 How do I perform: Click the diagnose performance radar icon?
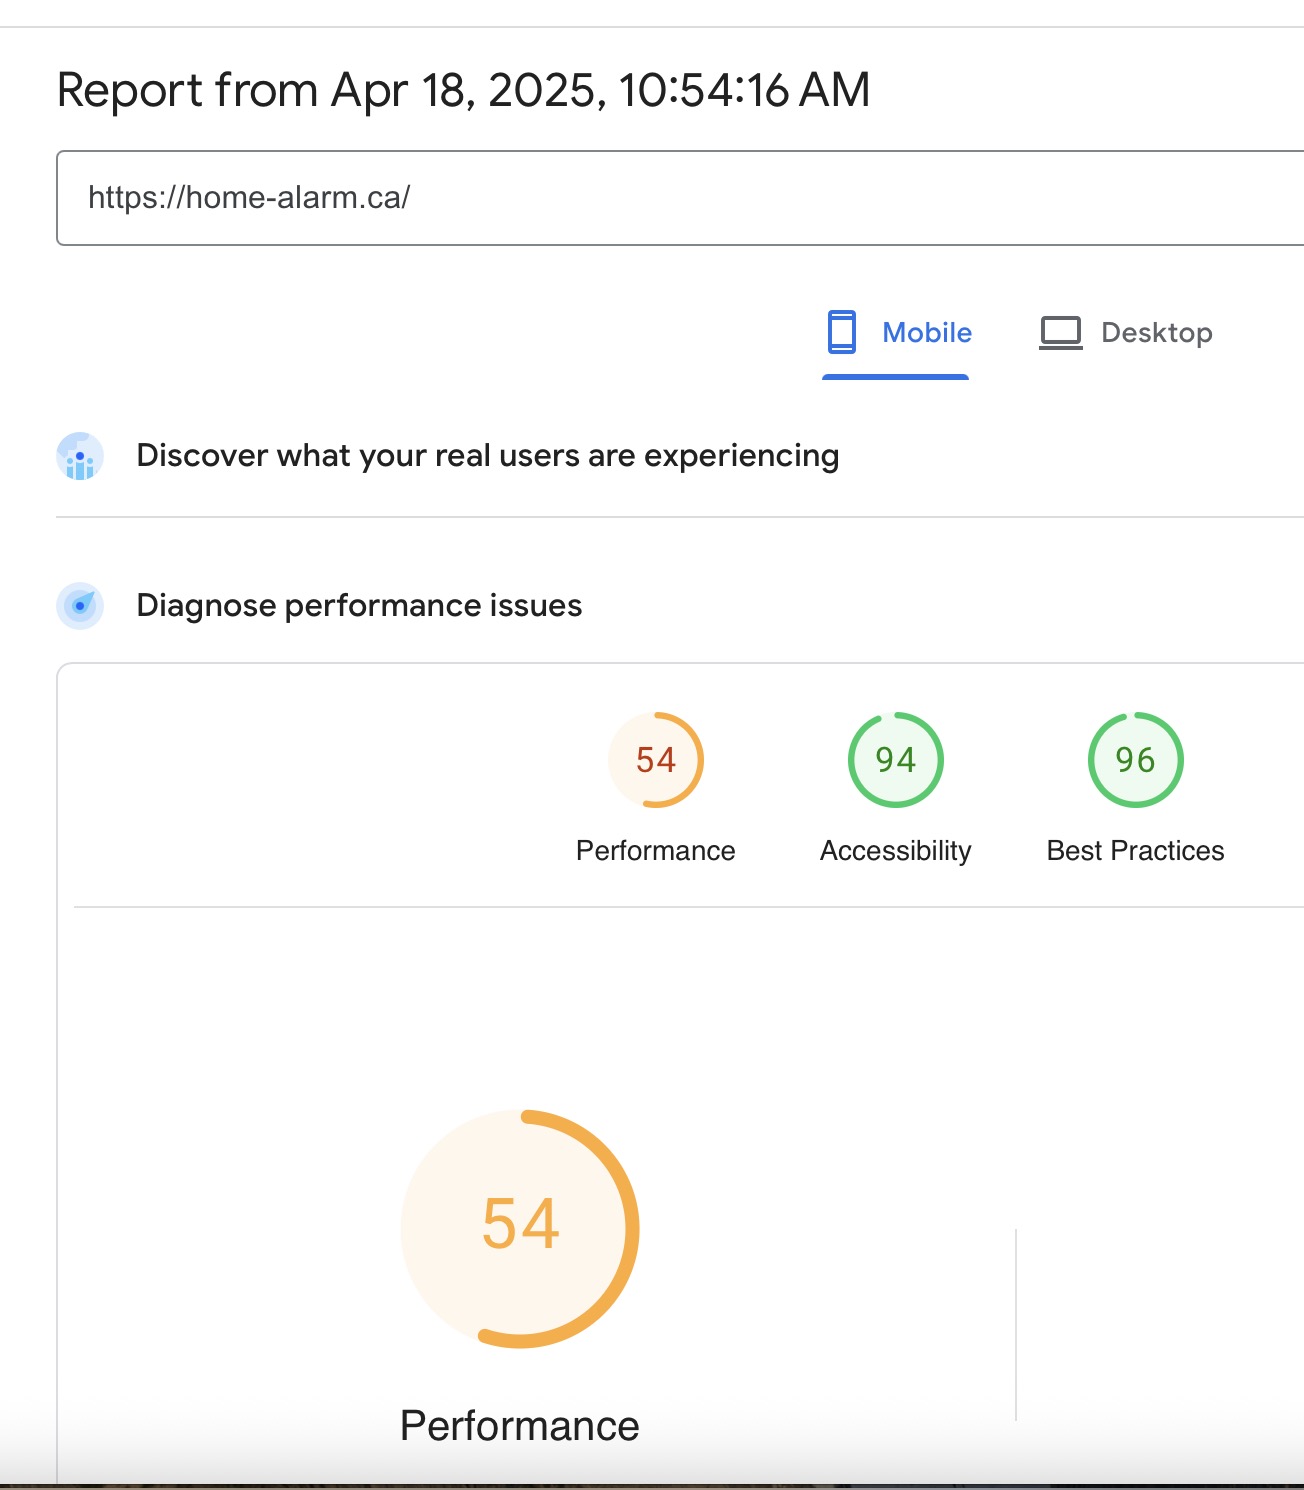point(80,606)
